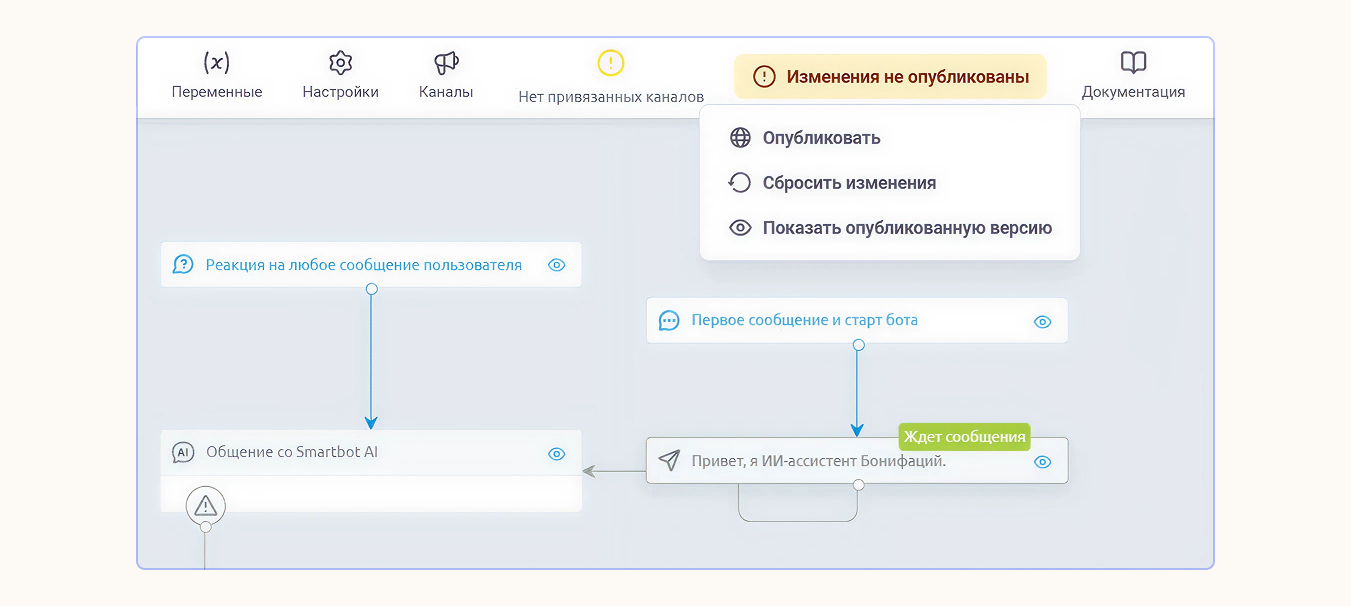This screenshot has height=606, width=1351.
Task: Click the paper plane icon on Привет block
Action: pos(669,461)
